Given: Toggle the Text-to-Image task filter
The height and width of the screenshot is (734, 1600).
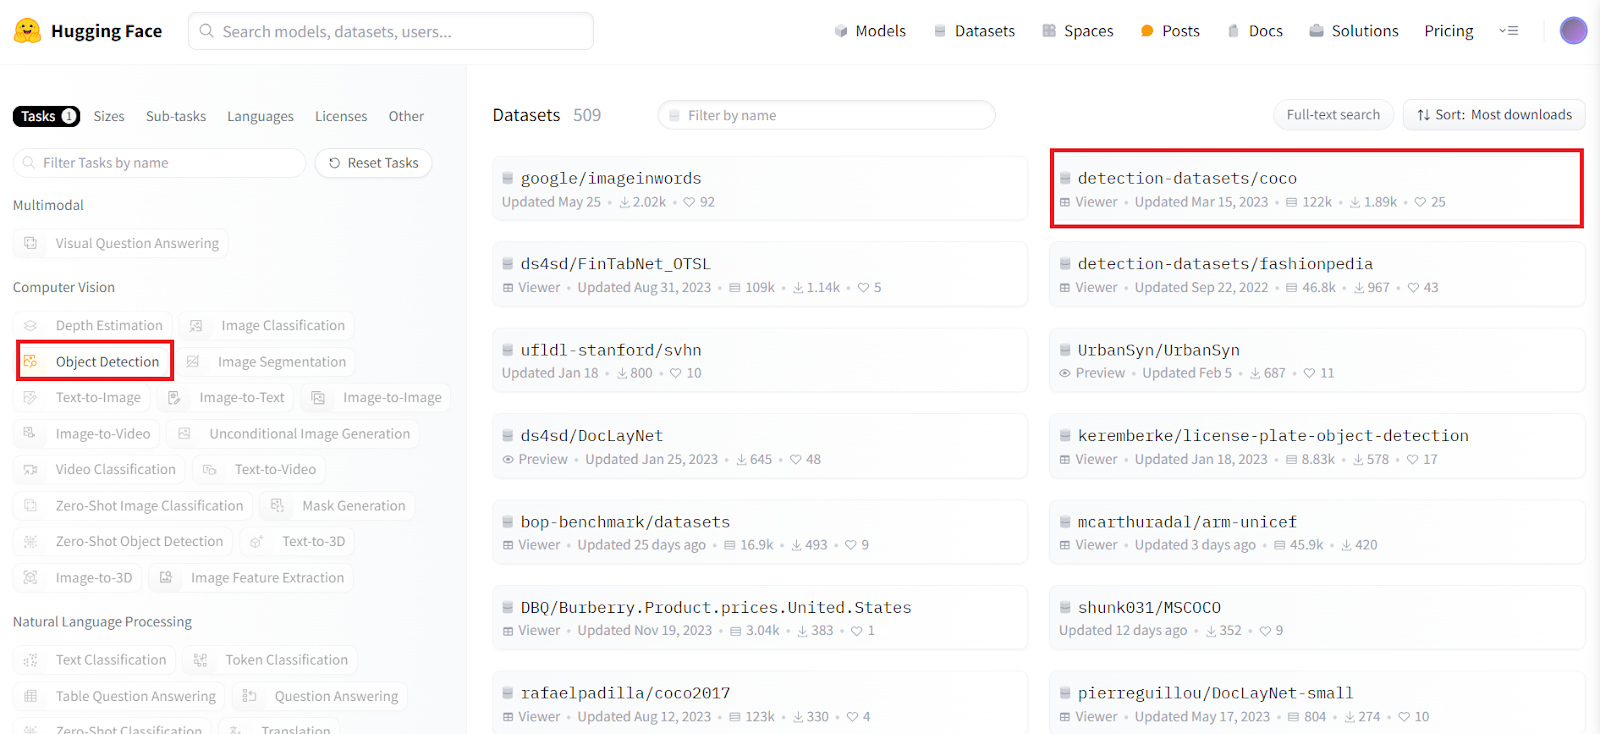Looking at the screenshot, I should point(82,397).
